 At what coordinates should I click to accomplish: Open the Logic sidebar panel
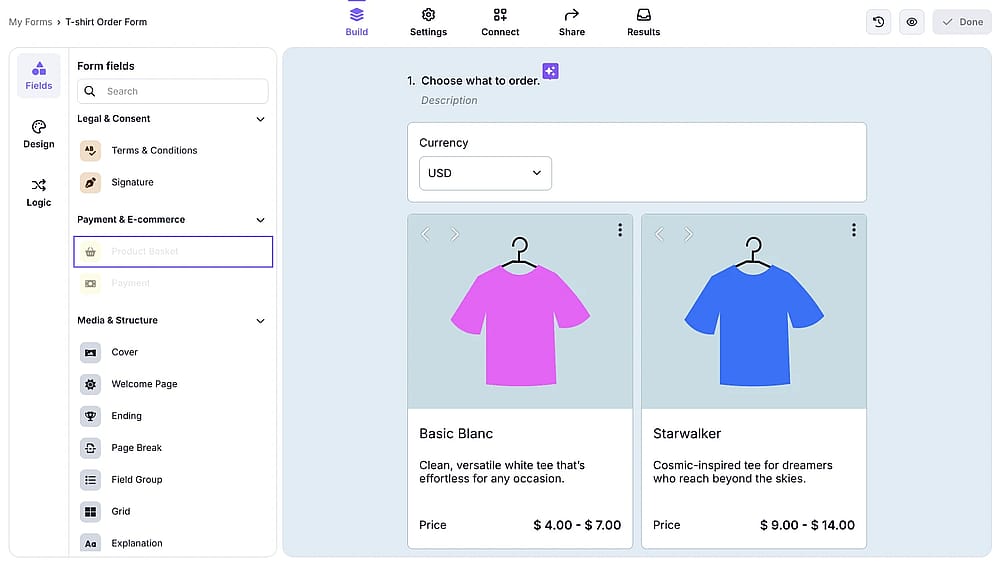[39, 193]
